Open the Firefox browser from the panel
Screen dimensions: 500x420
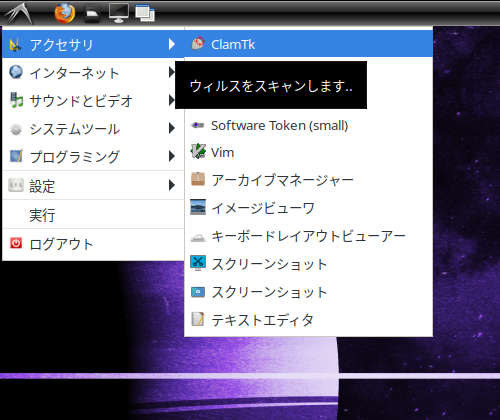65,13
